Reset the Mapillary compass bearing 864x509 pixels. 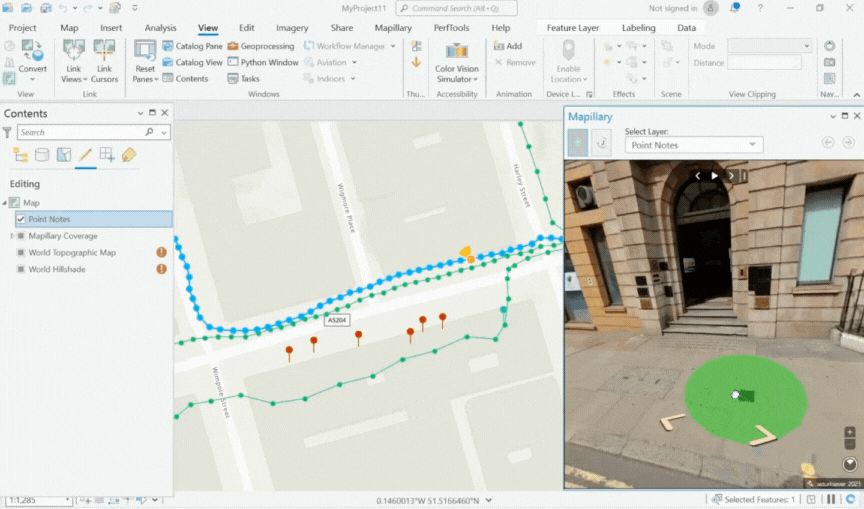point(850,464)
